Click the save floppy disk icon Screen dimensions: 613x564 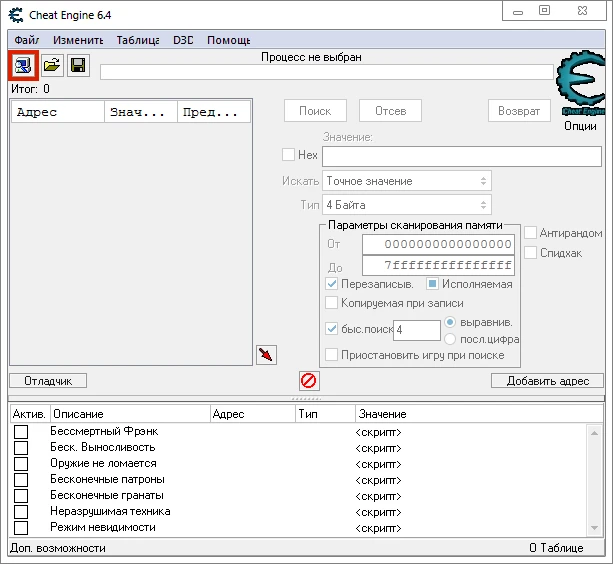pos(78,65)
